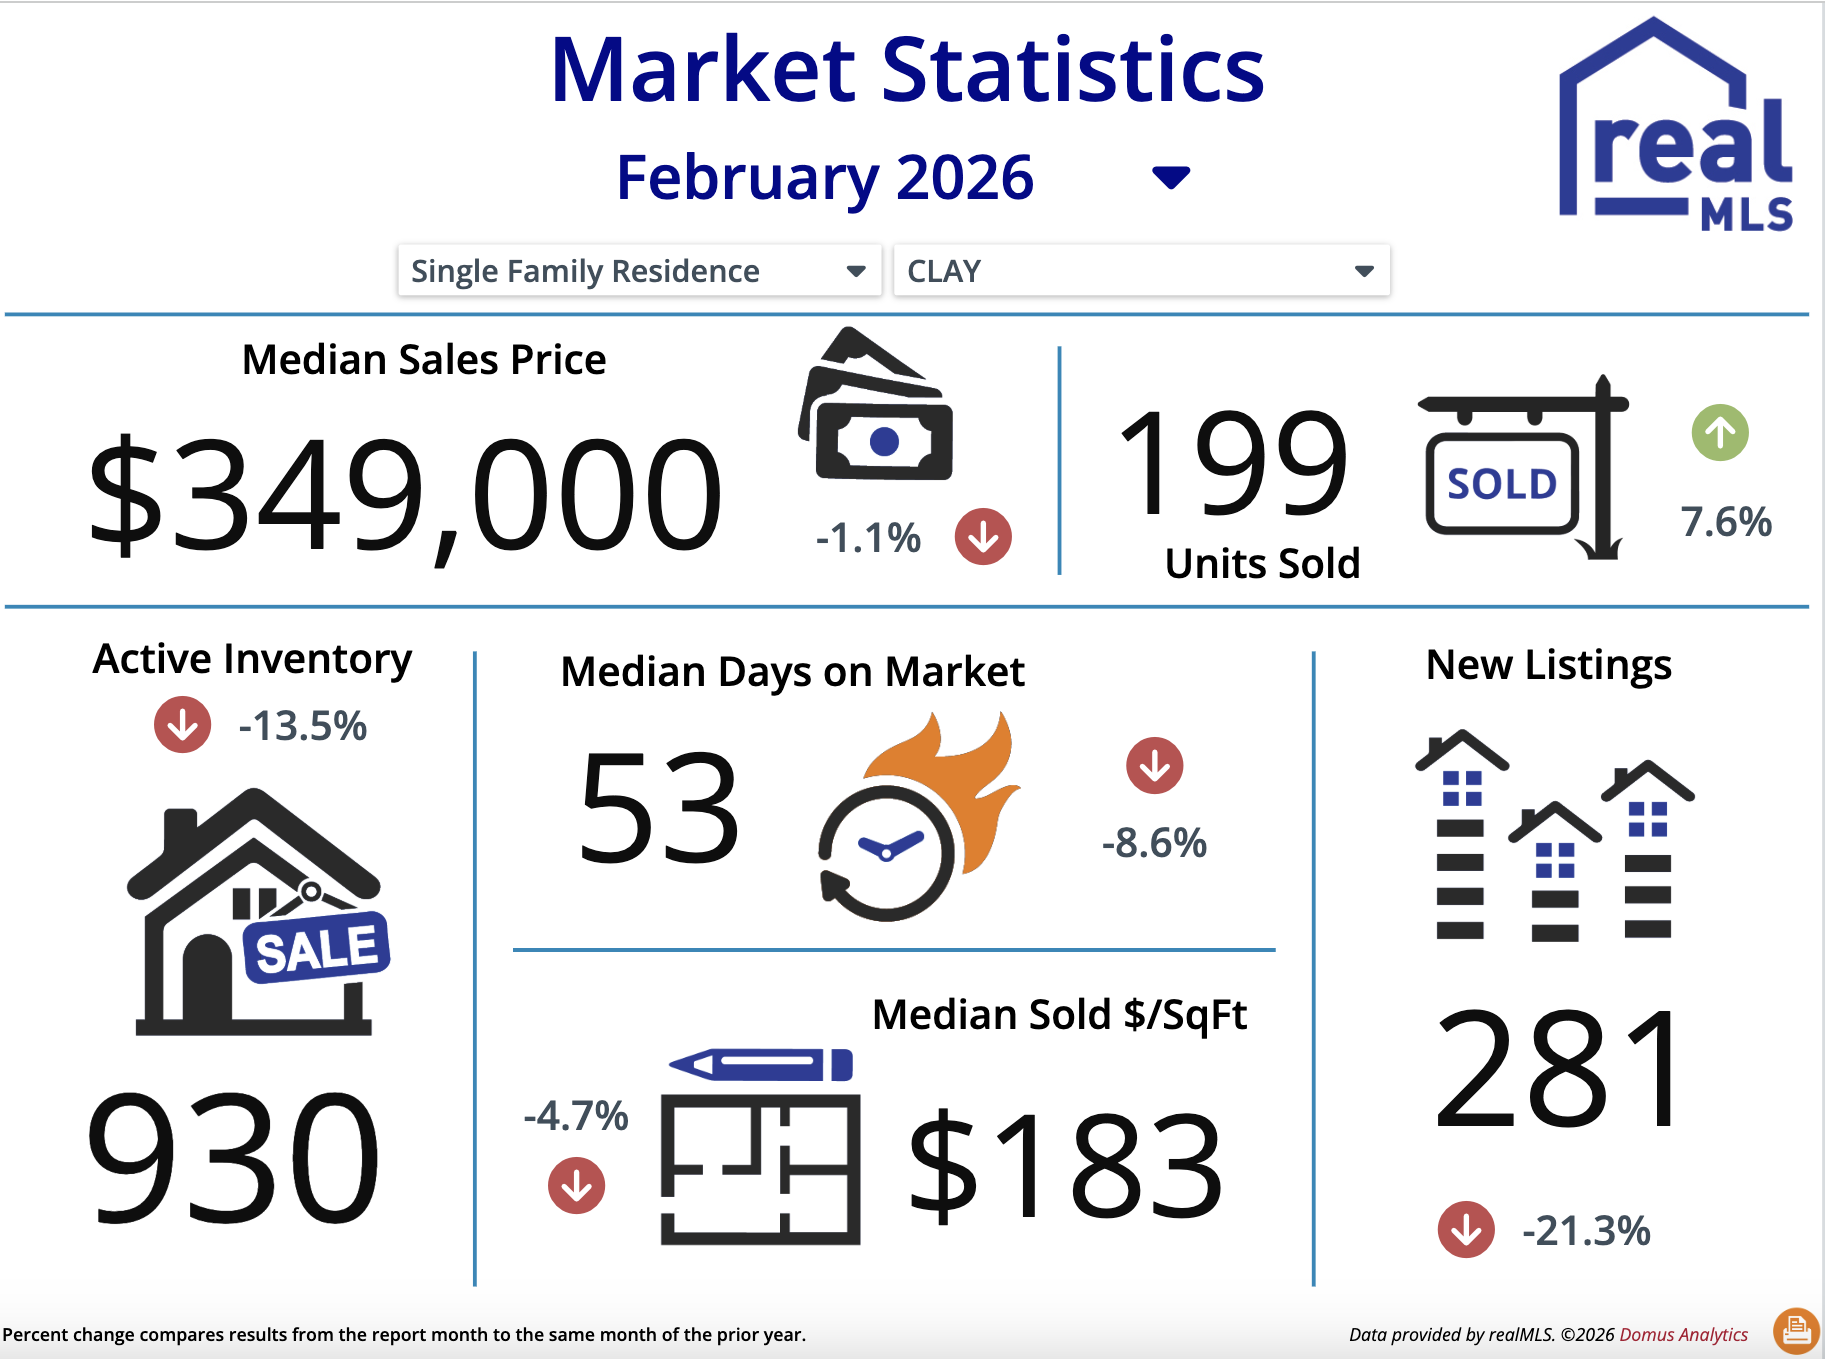Open the CLAY county dropdown
The width and height of the screenshot is (1825, 1359).
[1141, 271]
